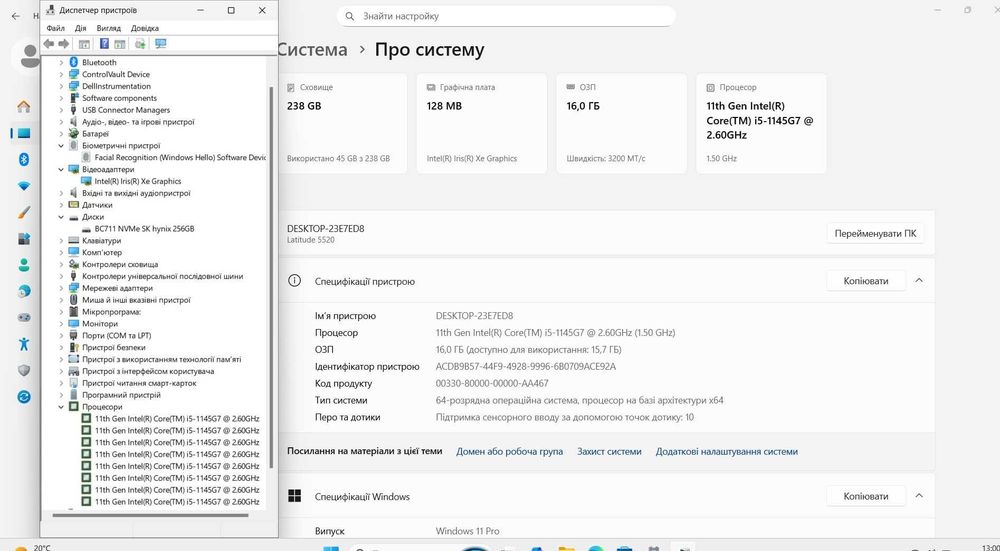Click Device Manager vertical scrollbar
1000x551 pixels.
coord(272,277)
